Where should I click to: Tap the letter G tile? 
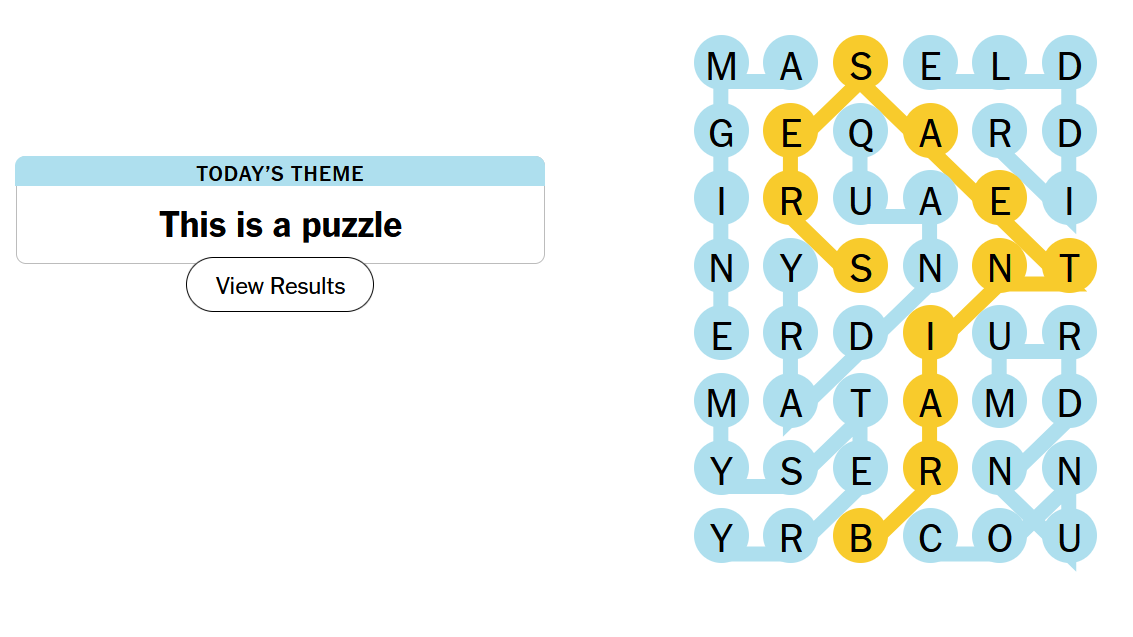[721, 133]
